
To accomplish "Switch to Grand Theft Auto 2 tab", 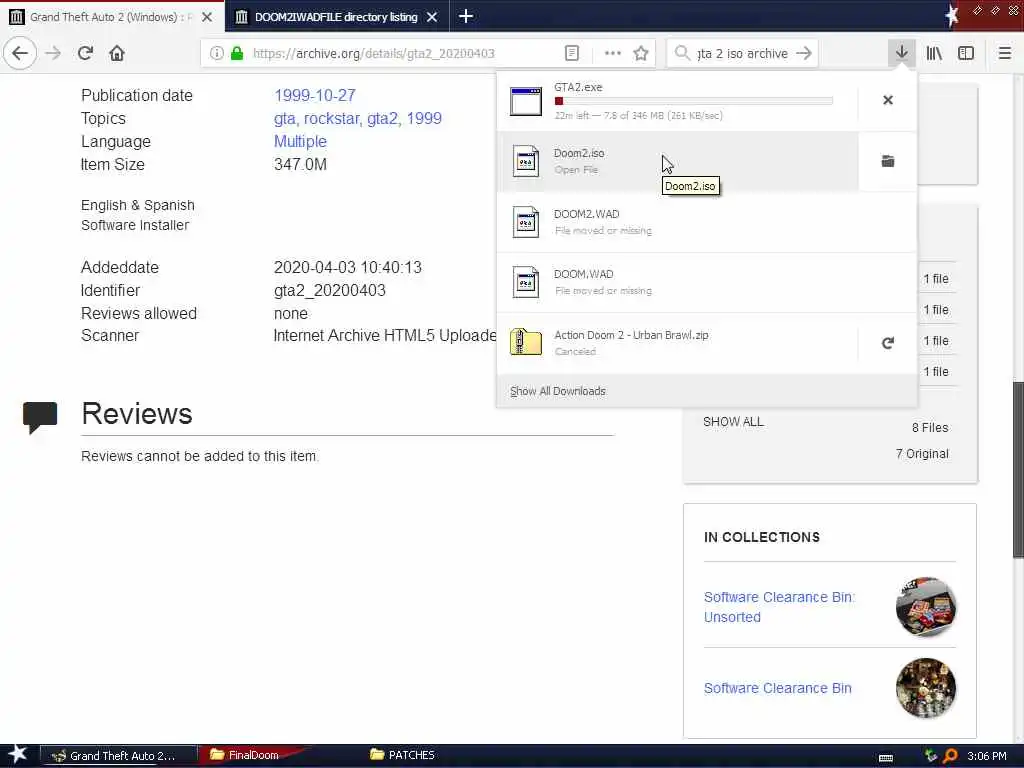I will click(111, 17).
